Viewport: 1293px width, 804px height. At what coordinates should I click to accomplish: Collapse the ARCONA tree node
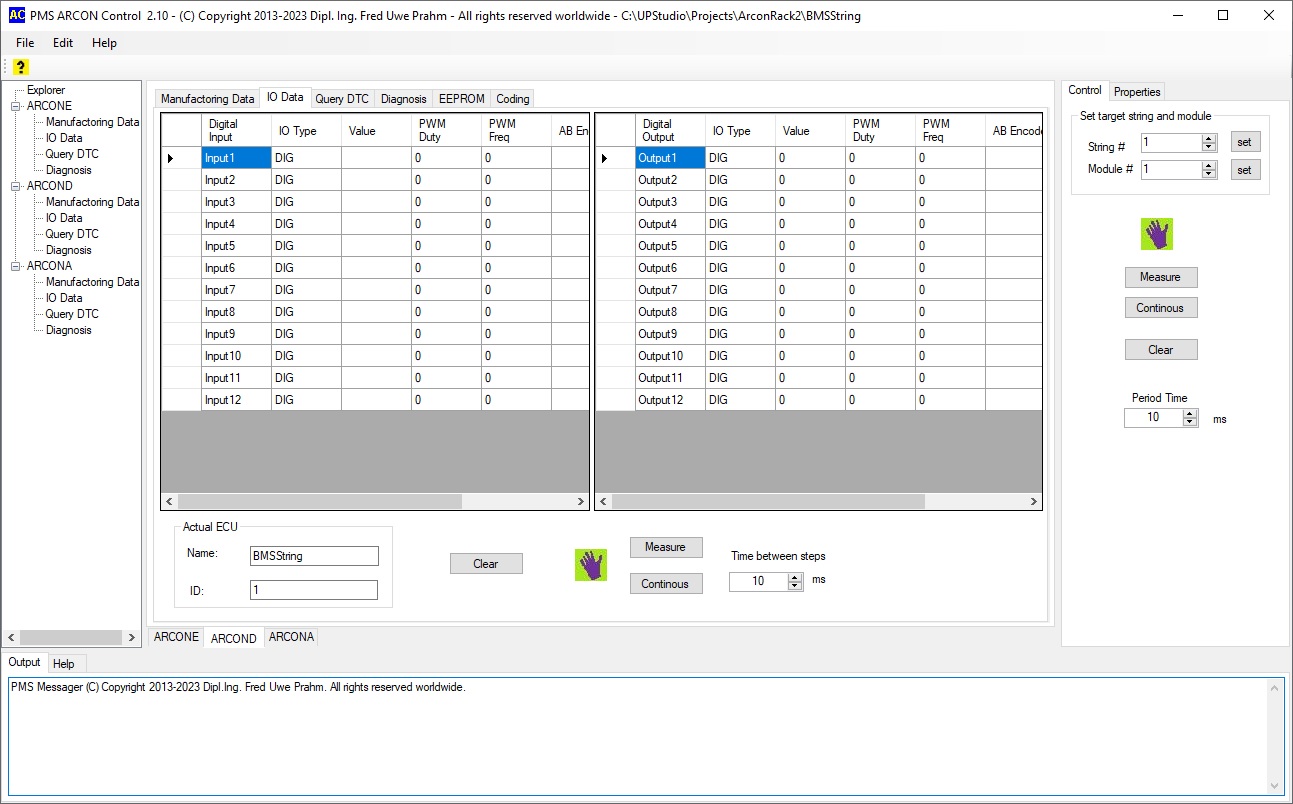[16, 266]
